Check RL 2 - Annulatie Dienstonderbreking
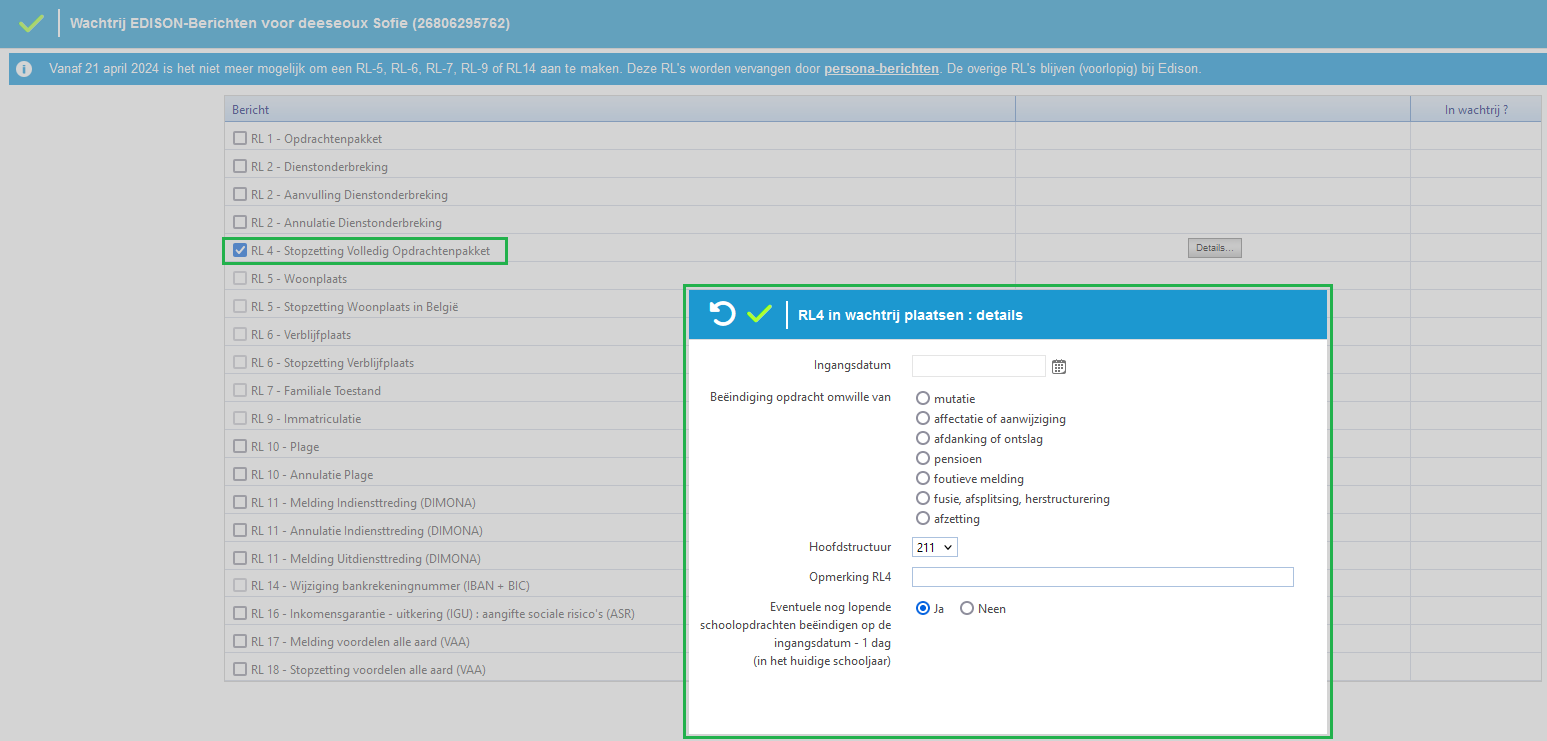The height and width of the screenshot is (741, 1547). click(240, 222)
